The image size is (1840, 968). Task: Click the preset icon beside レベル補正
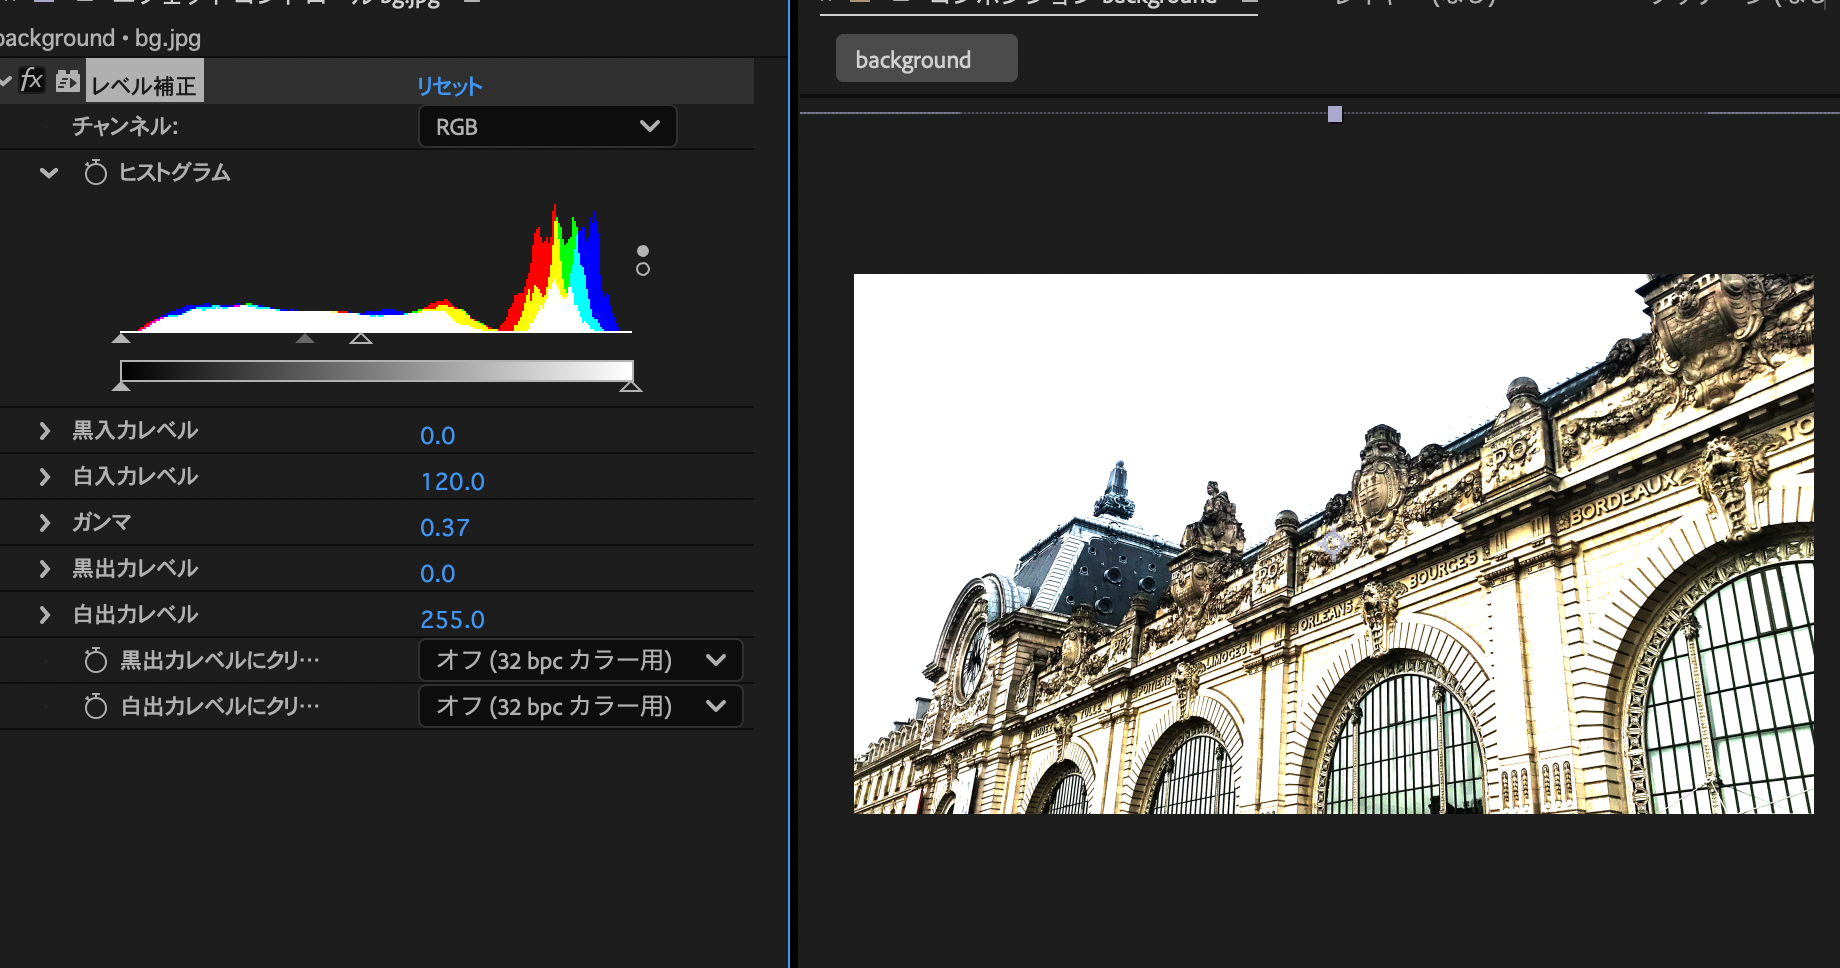(x=67, y=81)
